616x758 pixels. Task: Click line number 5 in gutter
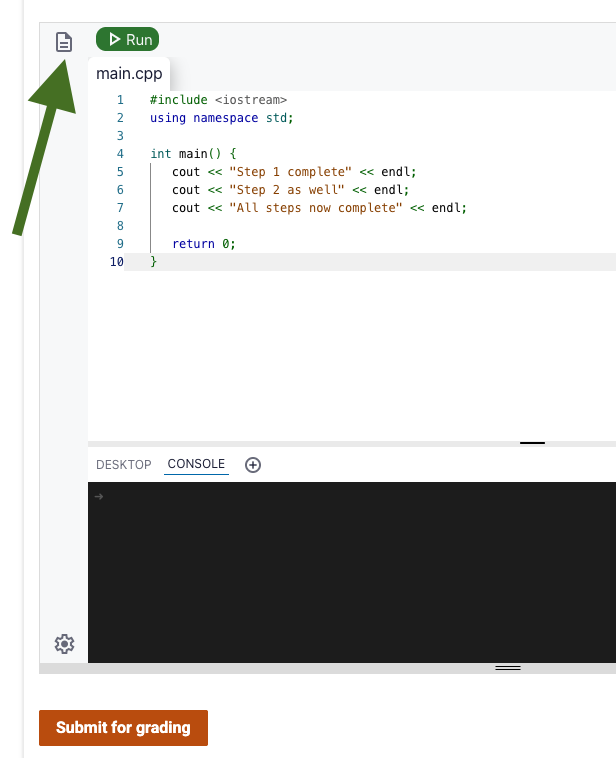tap(120, 172)
